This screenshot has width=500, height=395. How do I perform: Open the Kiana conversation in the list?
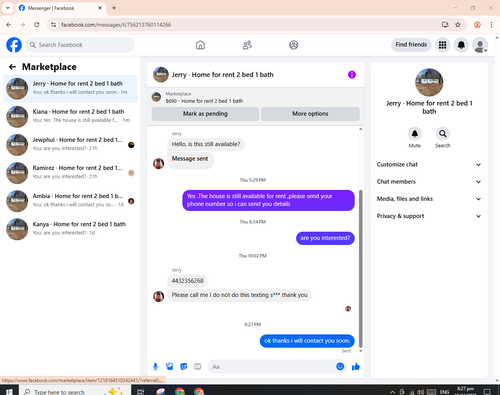(70, 117)
